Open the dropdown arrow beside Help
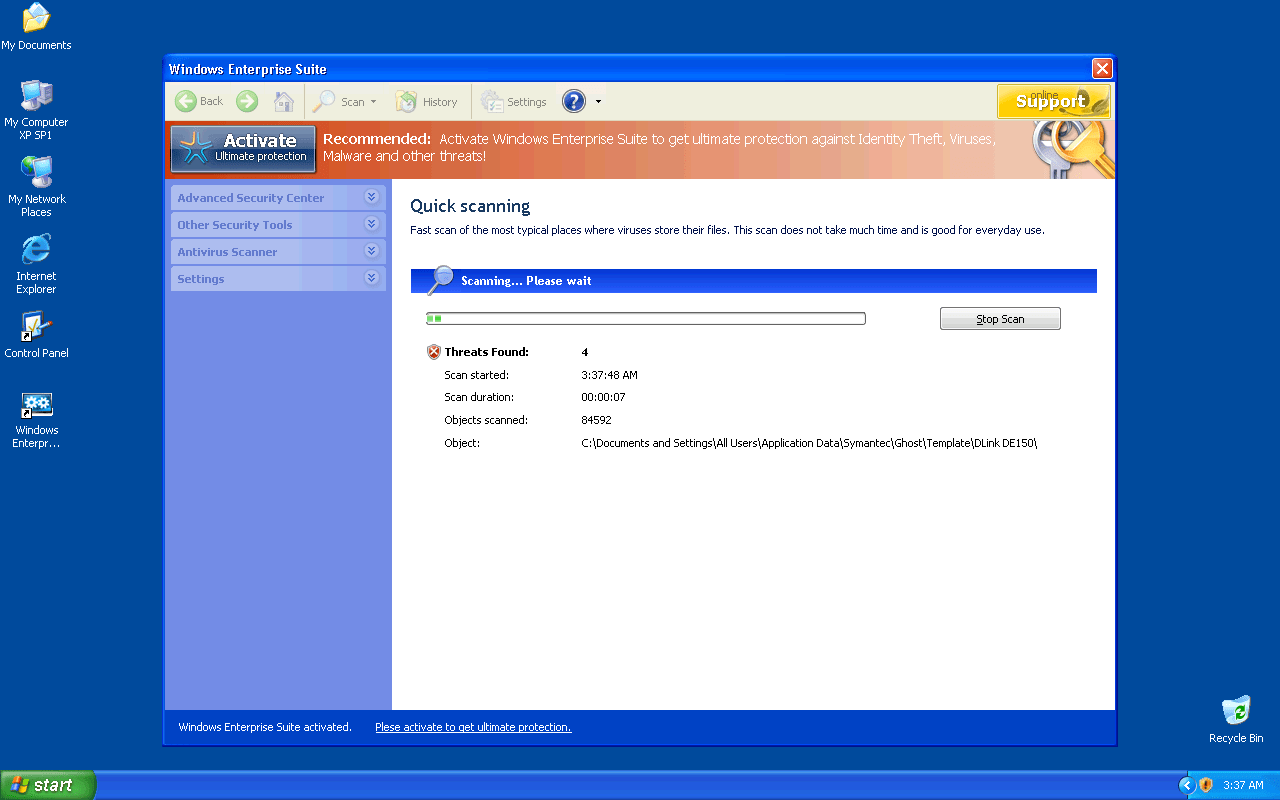The width and height of the screenshot is (1280, 800). click(x=598, y=101)
